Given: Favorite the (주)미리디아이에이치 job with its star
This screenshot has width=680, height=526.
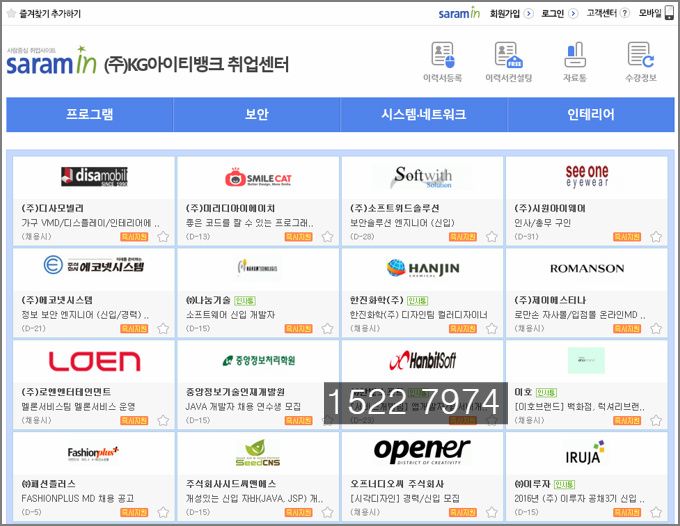Looking at the screenshot, I should (327, 237).
